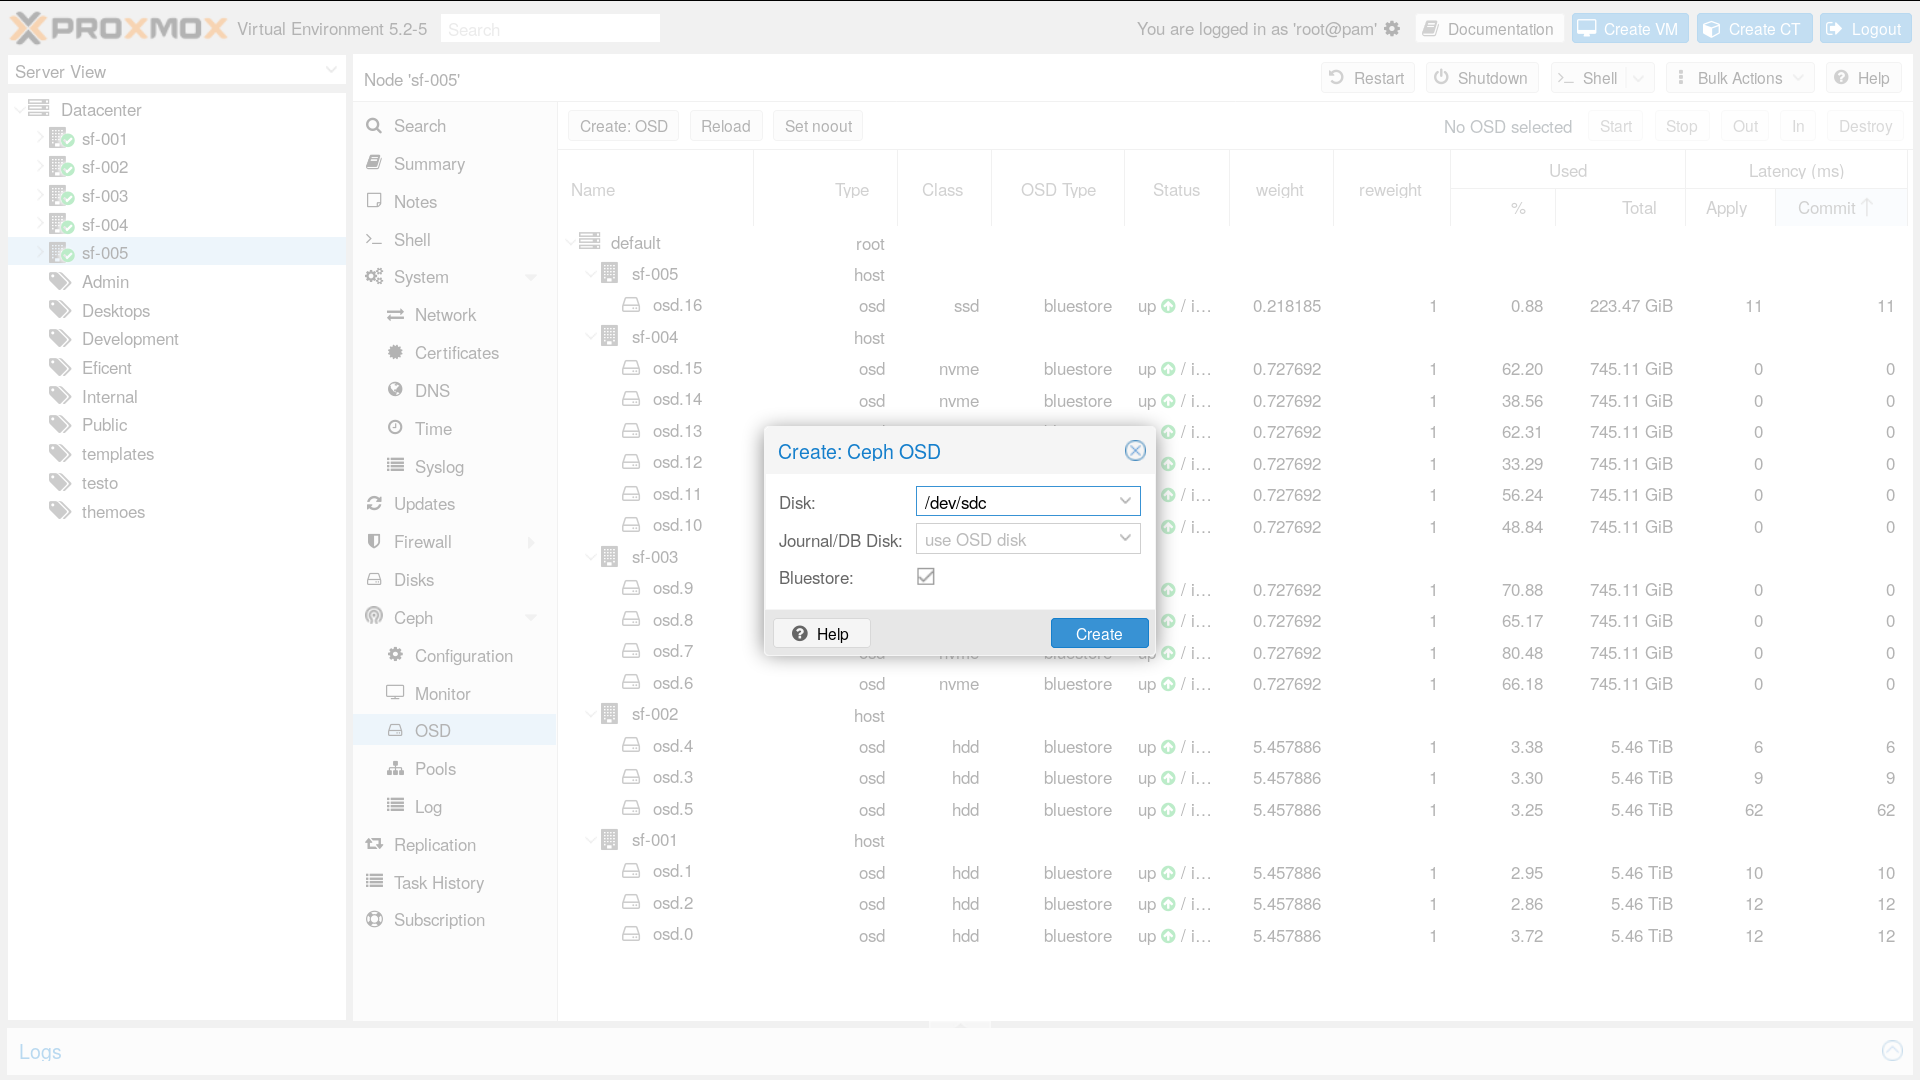Open the Shell button dropdown arrow
The height and width of the screenshot is (1080, 1920).
1639,78
